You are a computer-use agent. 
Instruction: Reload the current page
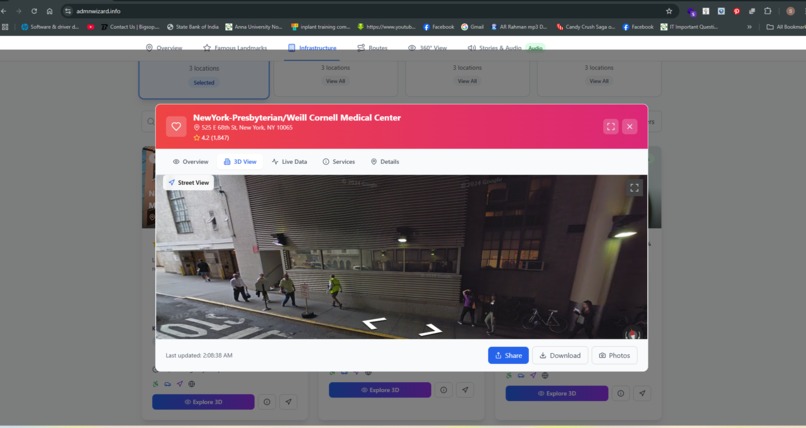coord(34,11)
